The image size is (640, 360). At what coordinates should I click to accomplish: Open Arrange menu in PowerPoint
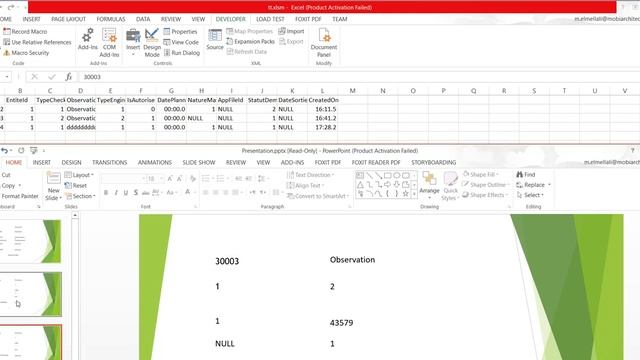[x=429, y=185]
